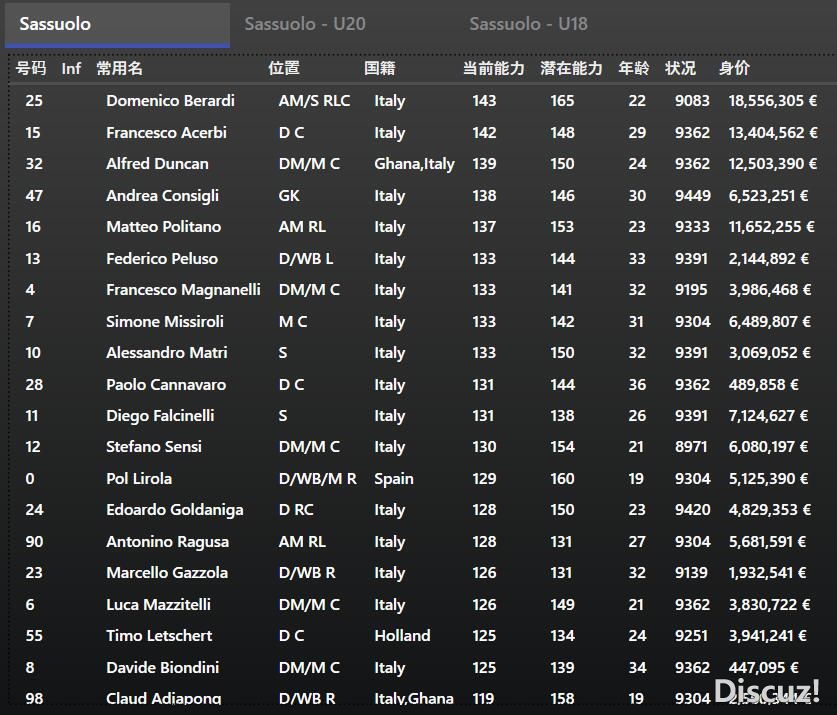Sort by 位置 column header
This screenshot has height=715, width=837.
(x=284, y=68)
